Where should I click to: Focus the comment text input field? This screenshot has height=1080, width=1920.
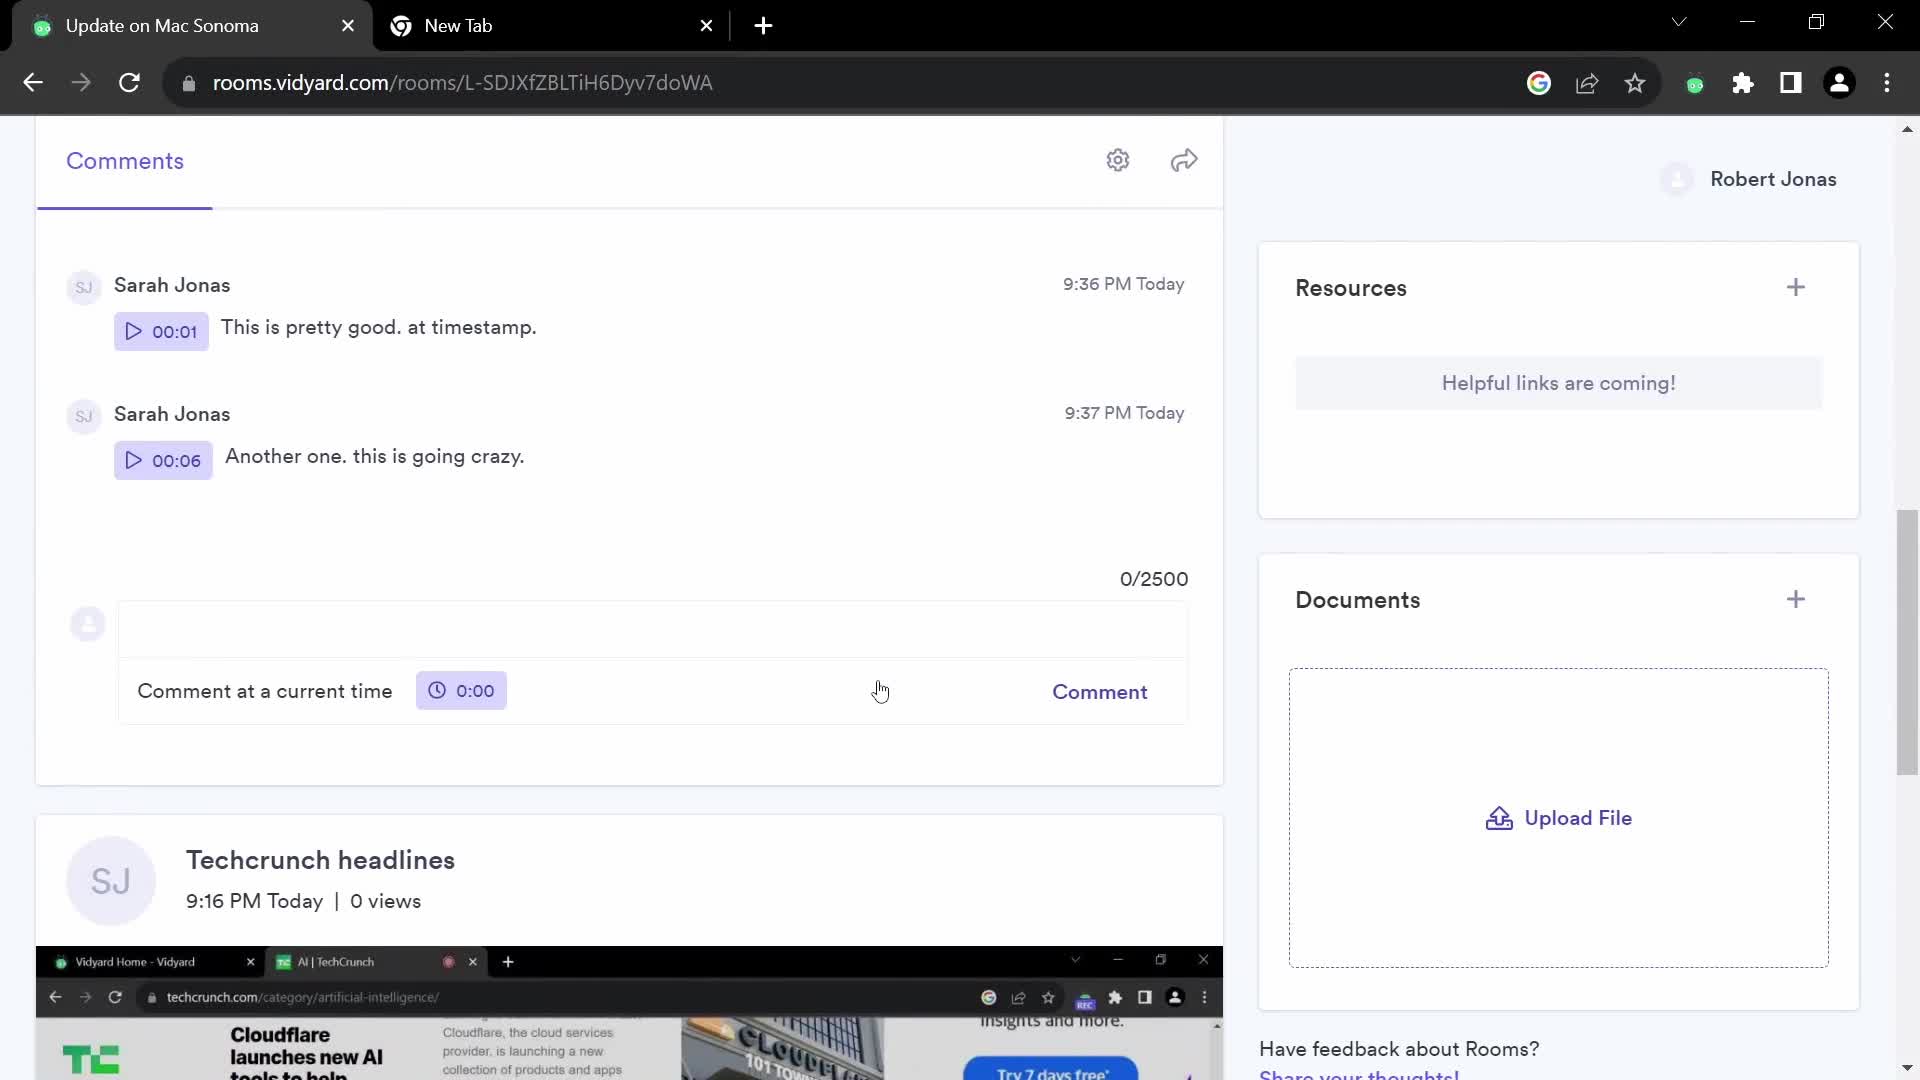pos(652,629)
